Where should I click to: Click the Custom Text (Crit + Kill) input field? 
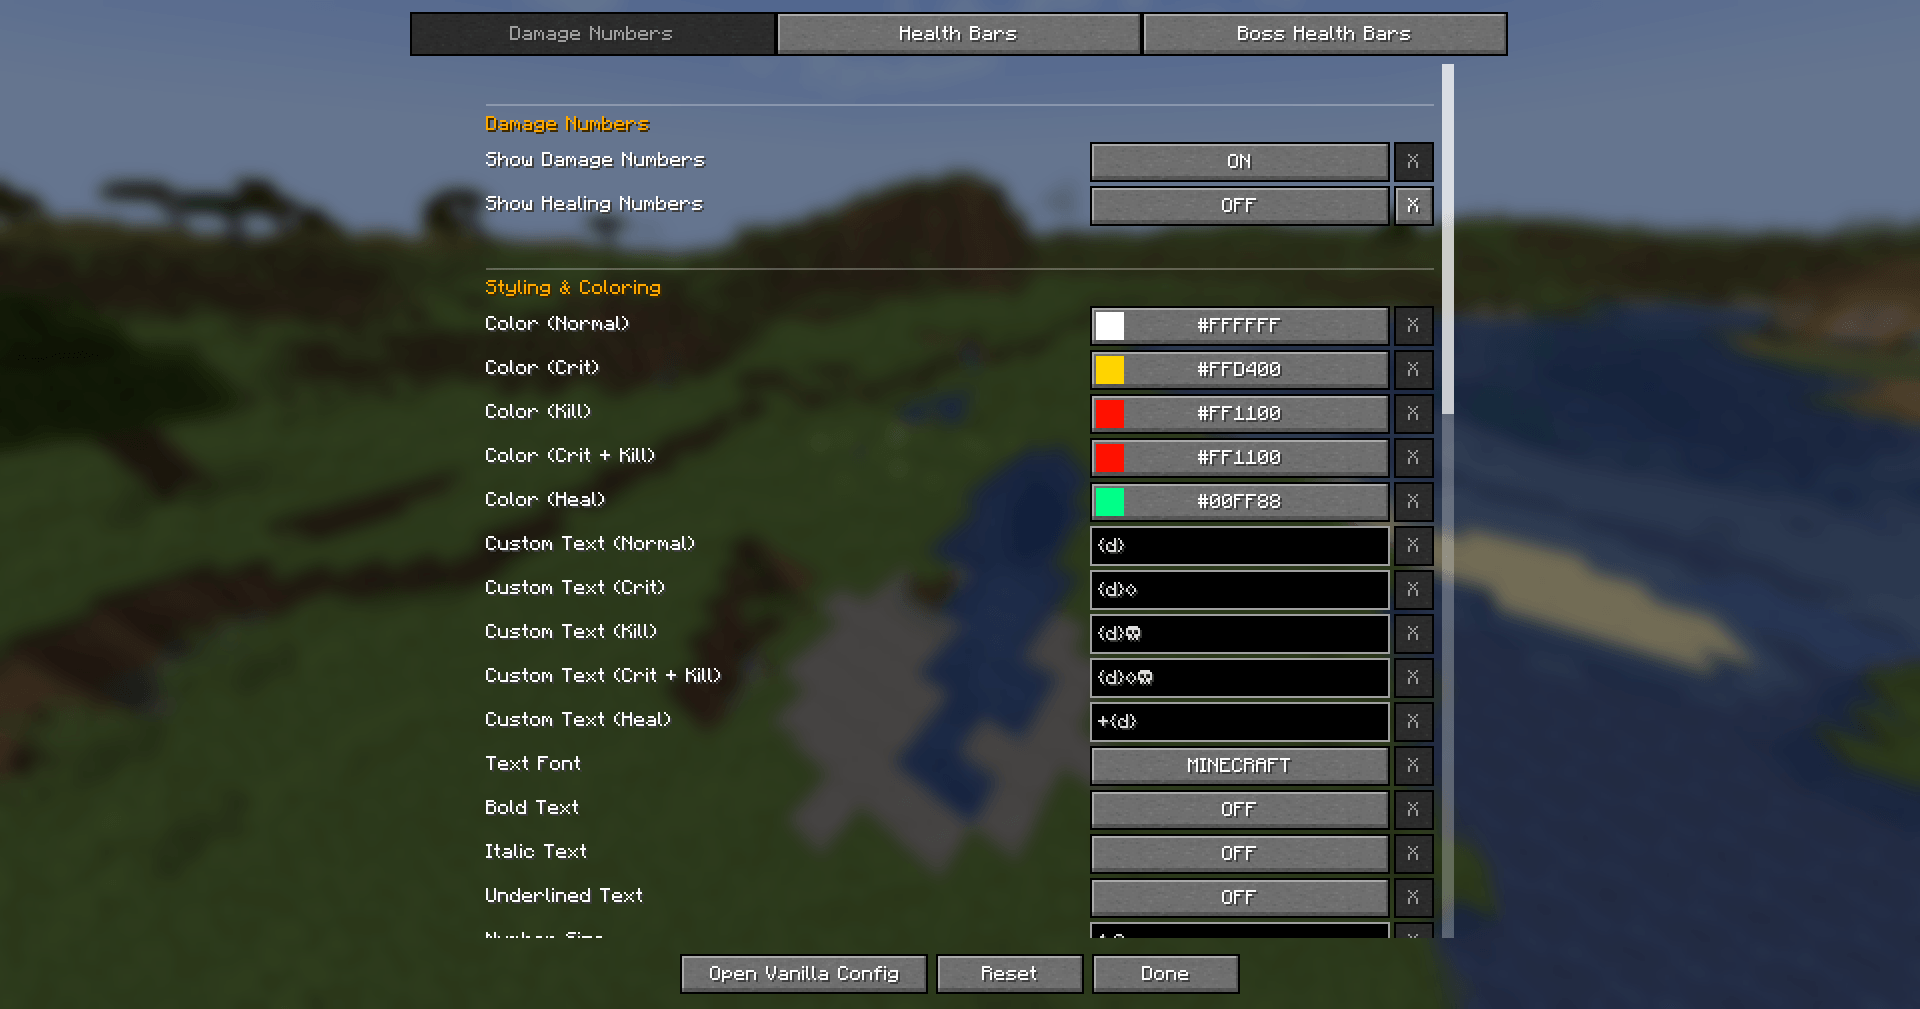click(1239, 677)
